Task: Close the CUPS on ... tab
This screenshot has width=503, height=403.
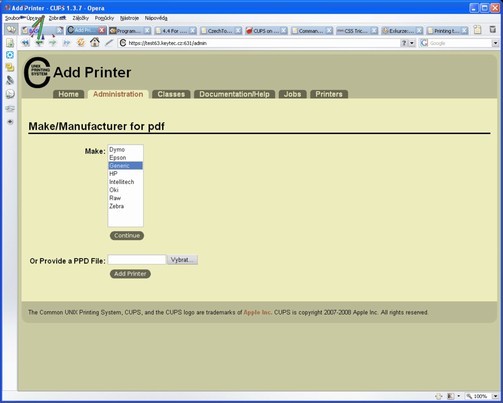Action: point(283,31)
